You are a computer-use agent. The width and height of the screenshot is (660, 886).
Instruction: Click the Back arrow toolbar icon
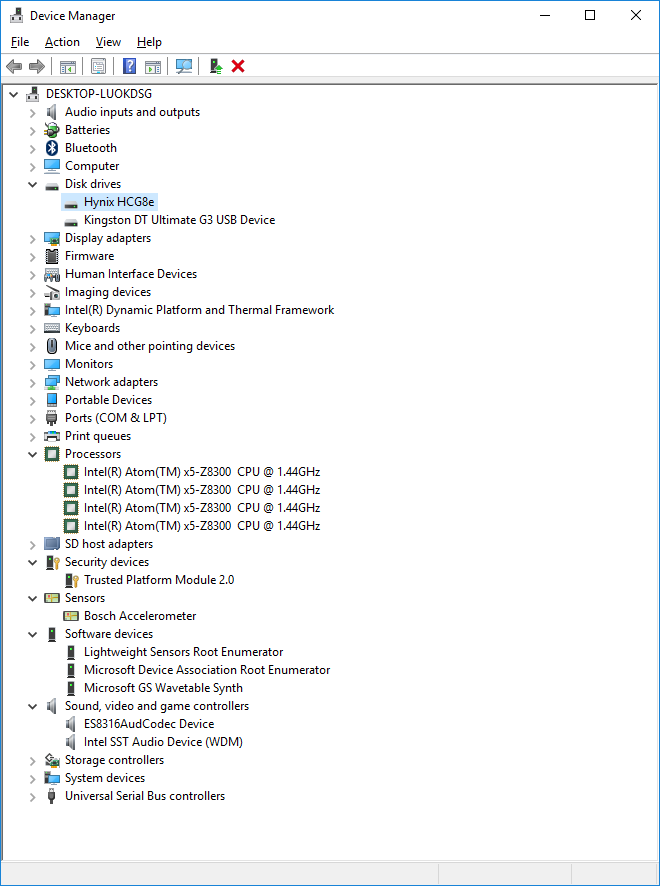point(14,67)
